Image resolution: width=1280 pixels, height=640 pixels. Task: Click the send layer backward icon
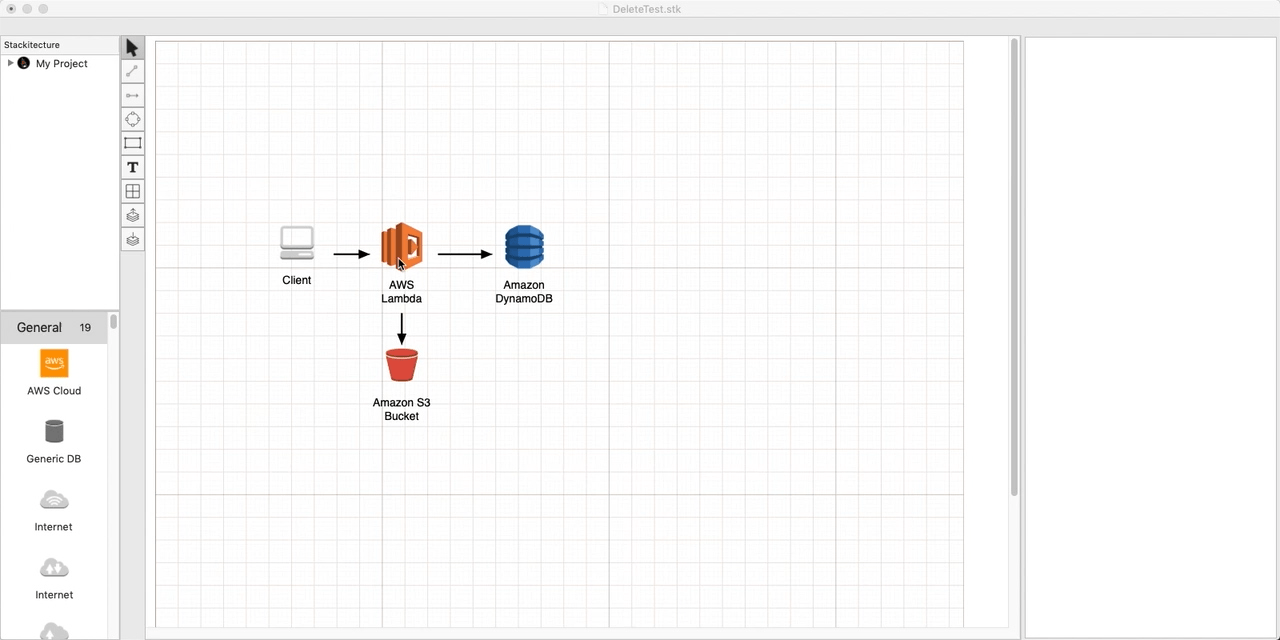132,239
